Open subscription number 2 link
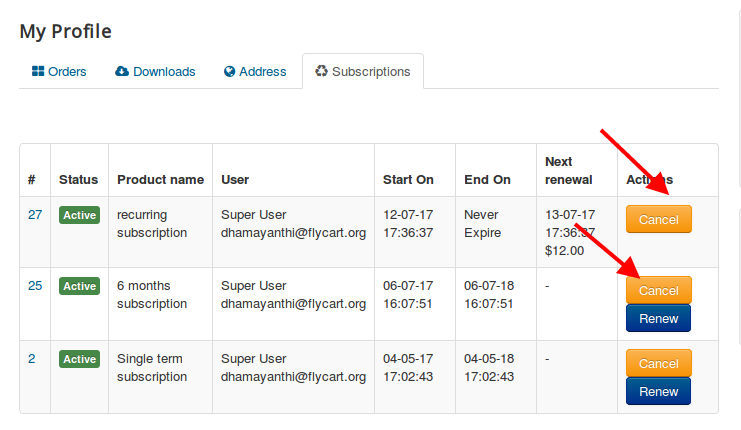This screenshot has height=430, width=741. click(32, 359)
